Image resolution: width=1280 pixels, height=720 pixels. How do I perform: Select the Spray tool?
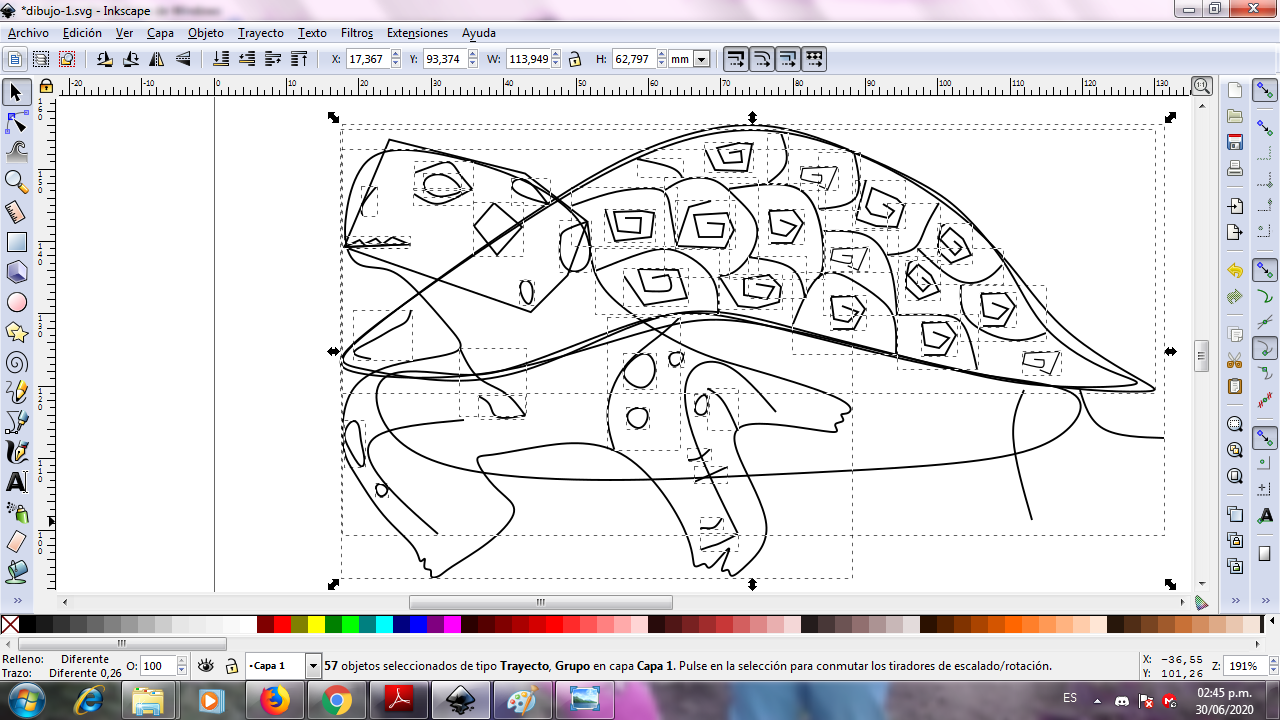pos(16,512)
